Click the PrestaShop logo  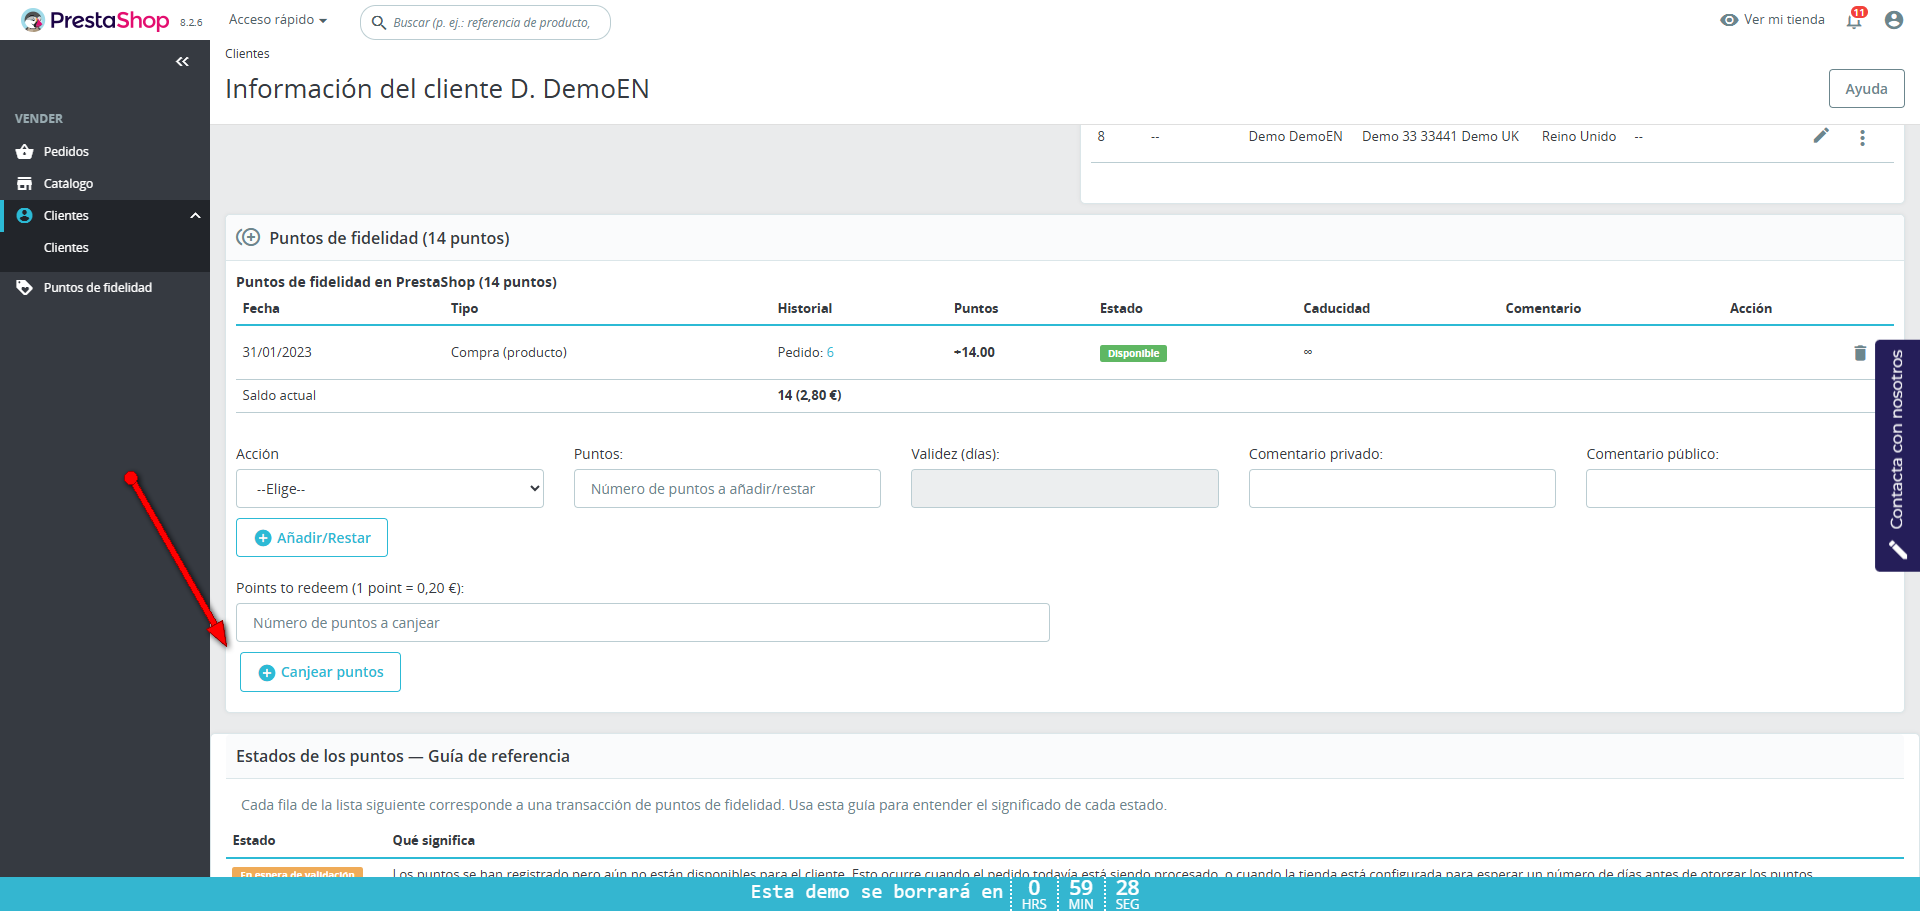[x=96, y=20]
